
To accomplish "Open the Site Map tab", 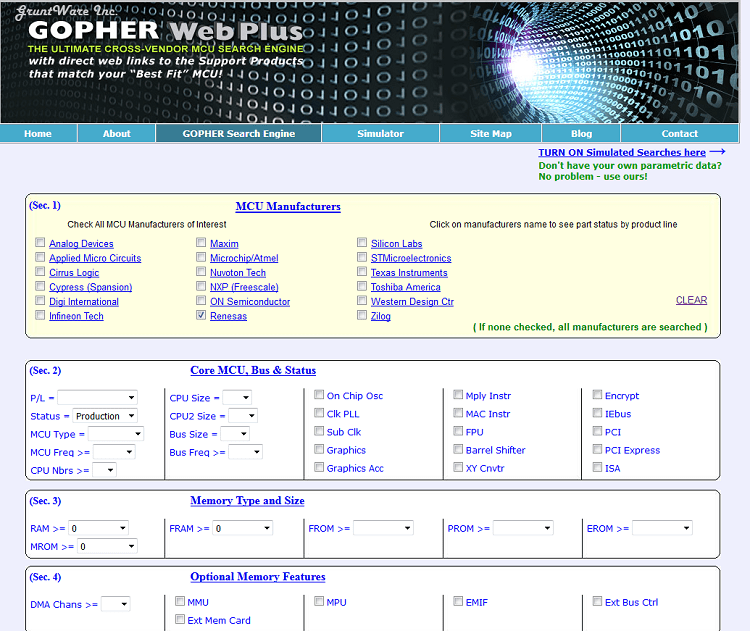I will (491, 133).
